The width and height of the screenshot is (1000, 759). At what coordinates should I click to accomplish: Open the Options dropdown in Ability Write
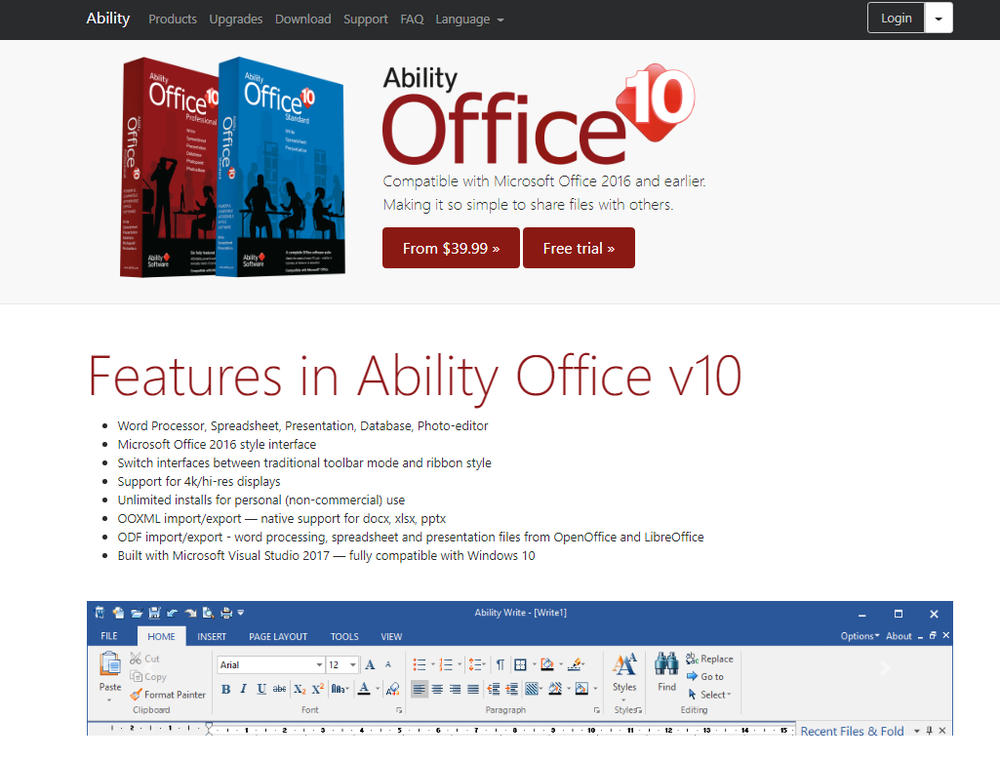click(860, 636)
